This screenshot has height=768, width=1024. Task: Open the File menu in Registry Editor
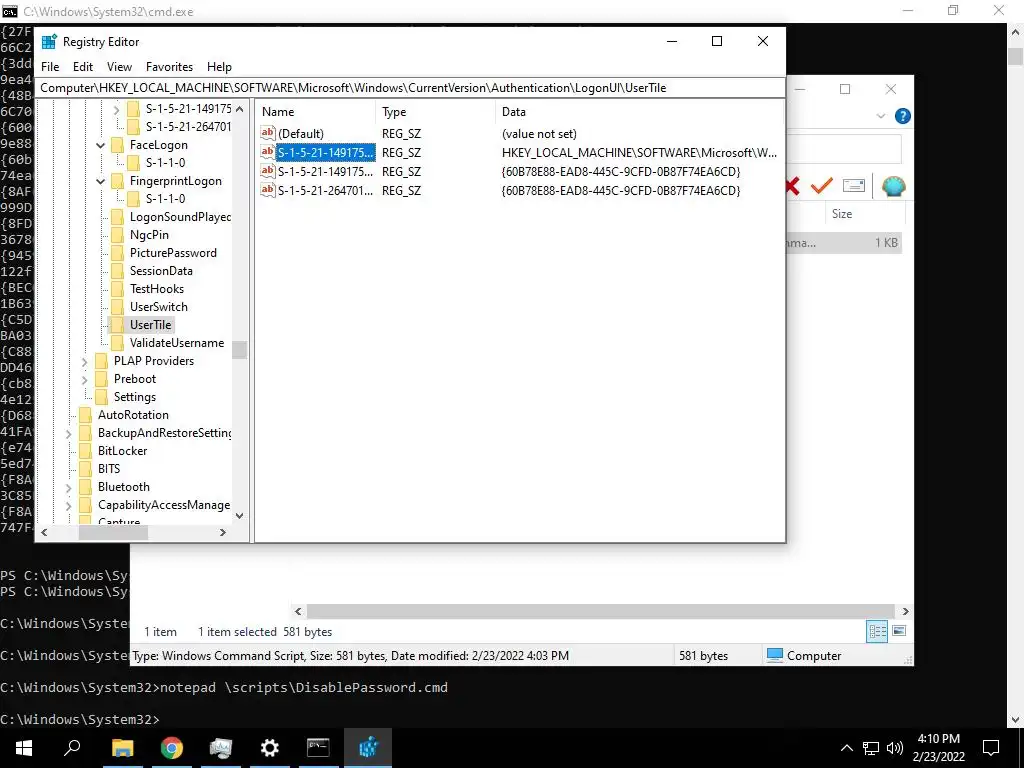click(x=50, y=67)
